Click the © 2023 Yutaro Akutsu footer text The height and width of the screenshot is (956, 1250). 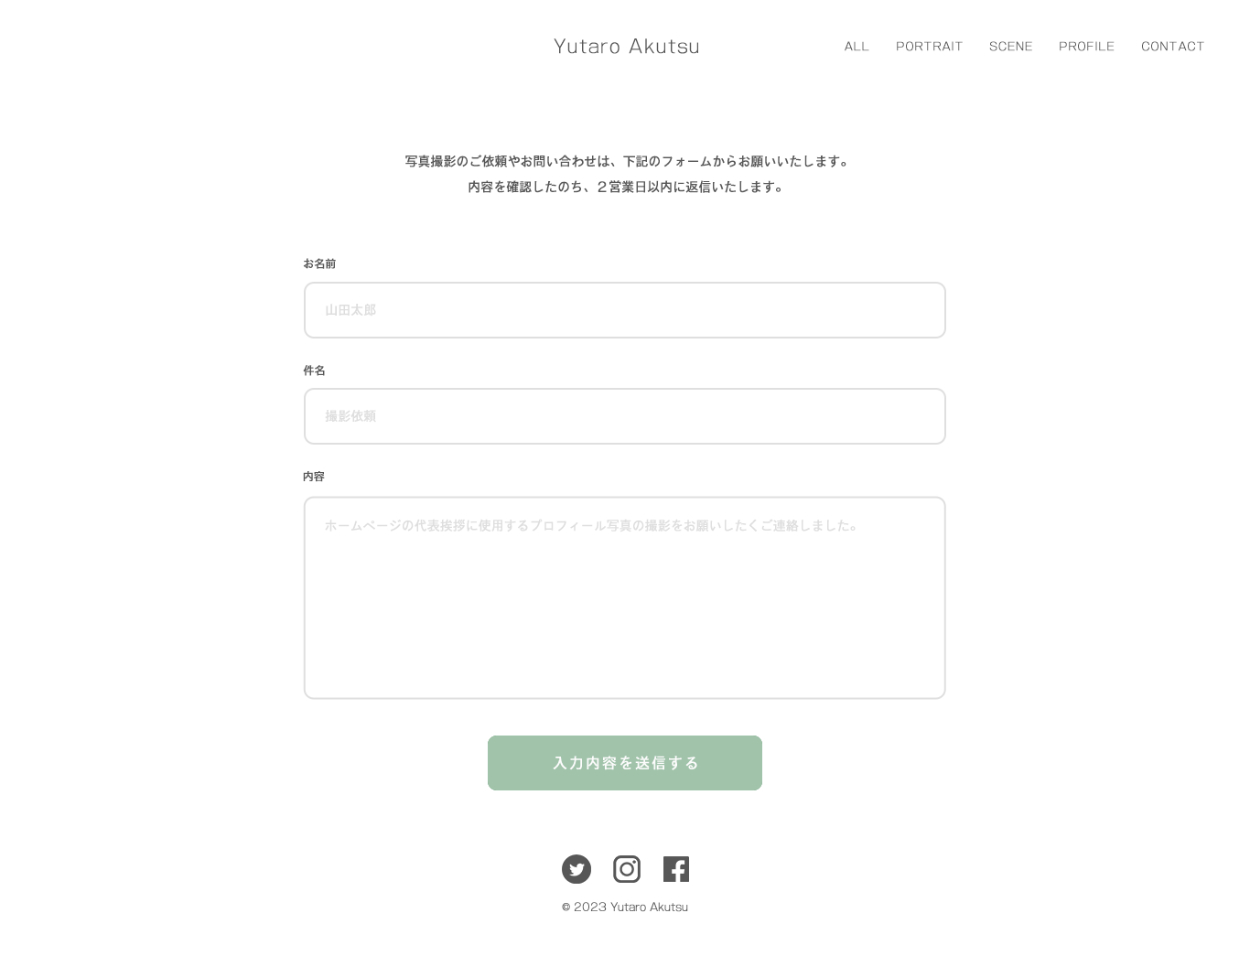(x=625, y=907)
